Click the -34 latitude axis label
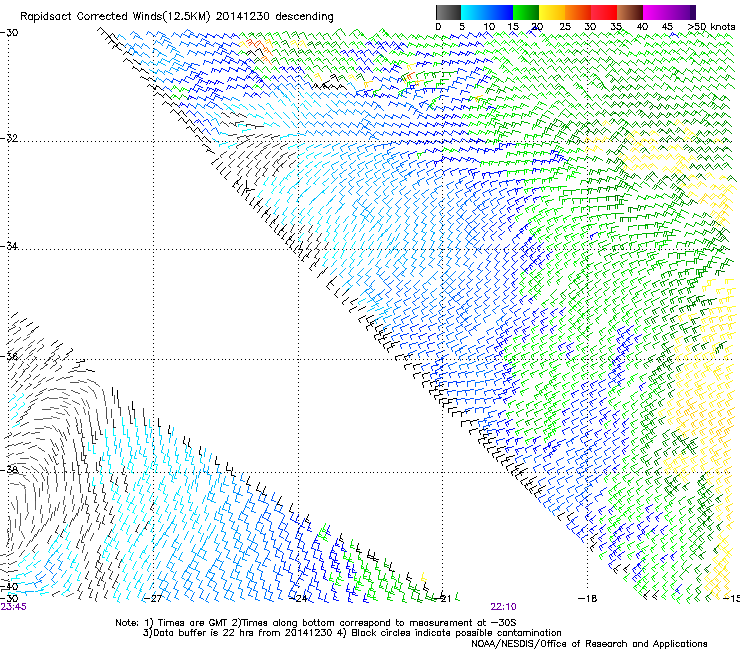The image size is (740, 650). point(9,246)
